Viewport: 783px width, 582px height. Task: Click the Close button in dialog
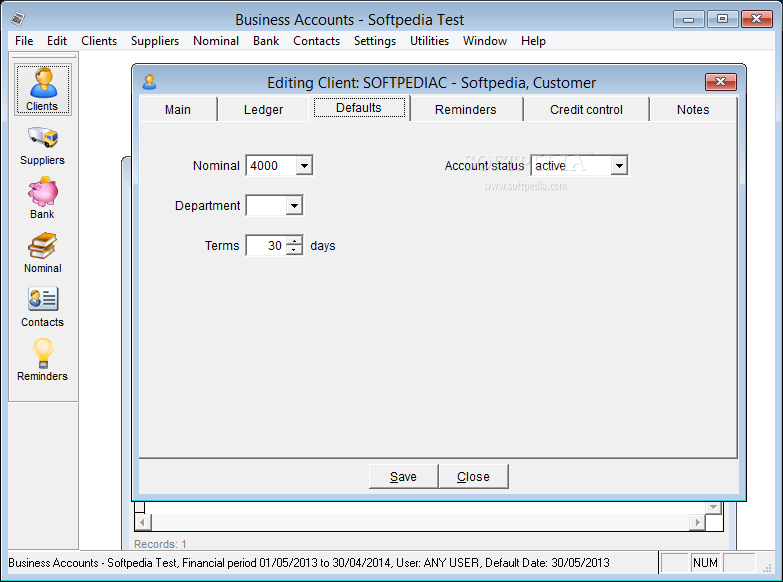point(473,477)
